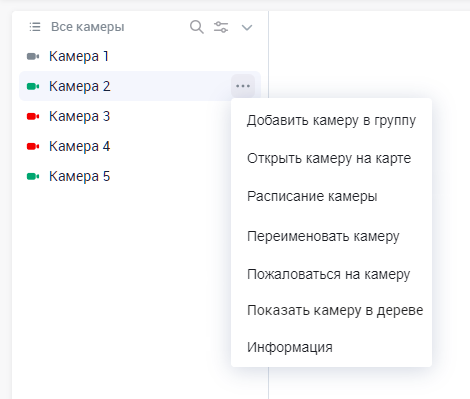Image resolution: width=470 pixels, height=399 pixels.
Task: Select Камера 1 in the list
Action: coord(140,56)
